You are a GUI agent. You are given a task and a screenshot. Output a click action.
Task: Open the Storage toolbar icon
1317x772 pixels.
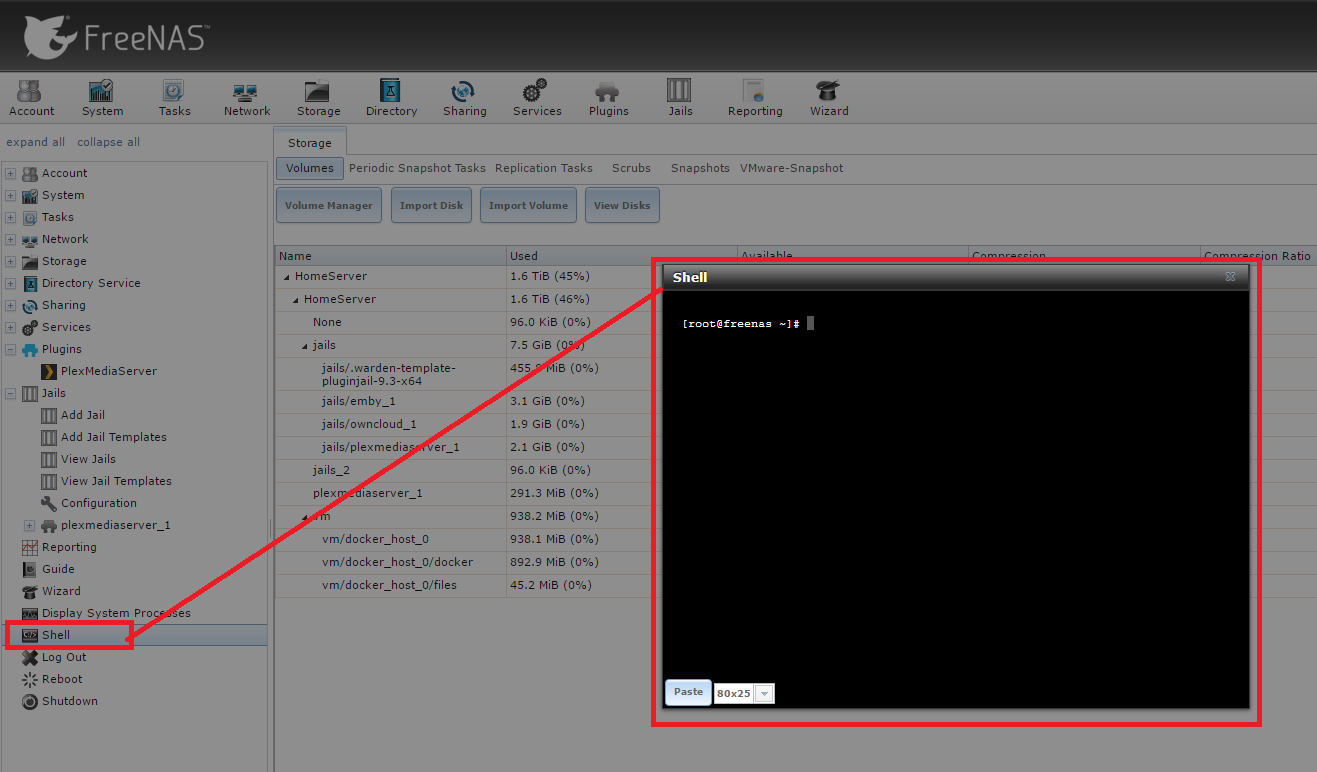click(318, 98)
